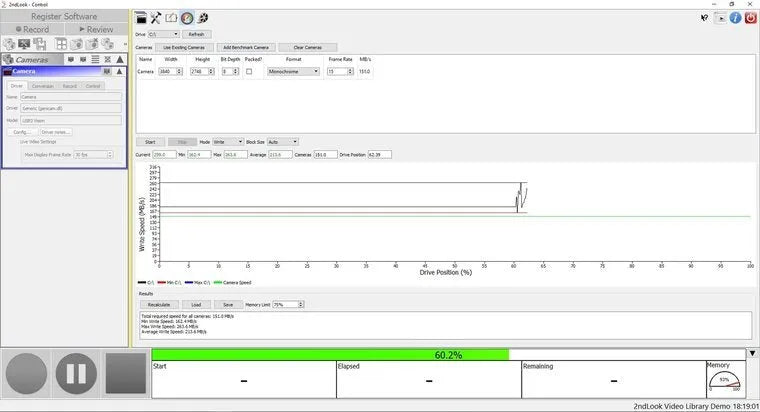This screenshot has width=760, height=412.
Task: Click the blue info icon
Action: coord(736,17)
